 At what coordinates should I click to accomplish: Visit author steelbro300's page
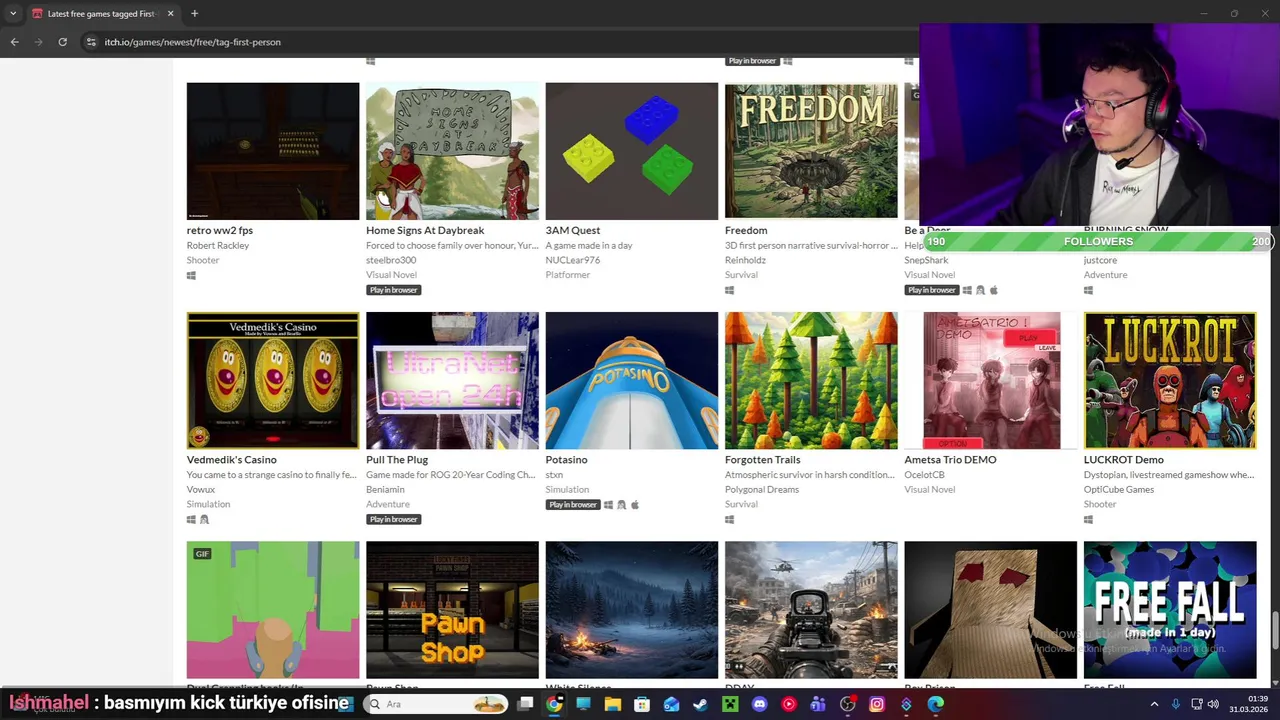click(x=391, y=260)
